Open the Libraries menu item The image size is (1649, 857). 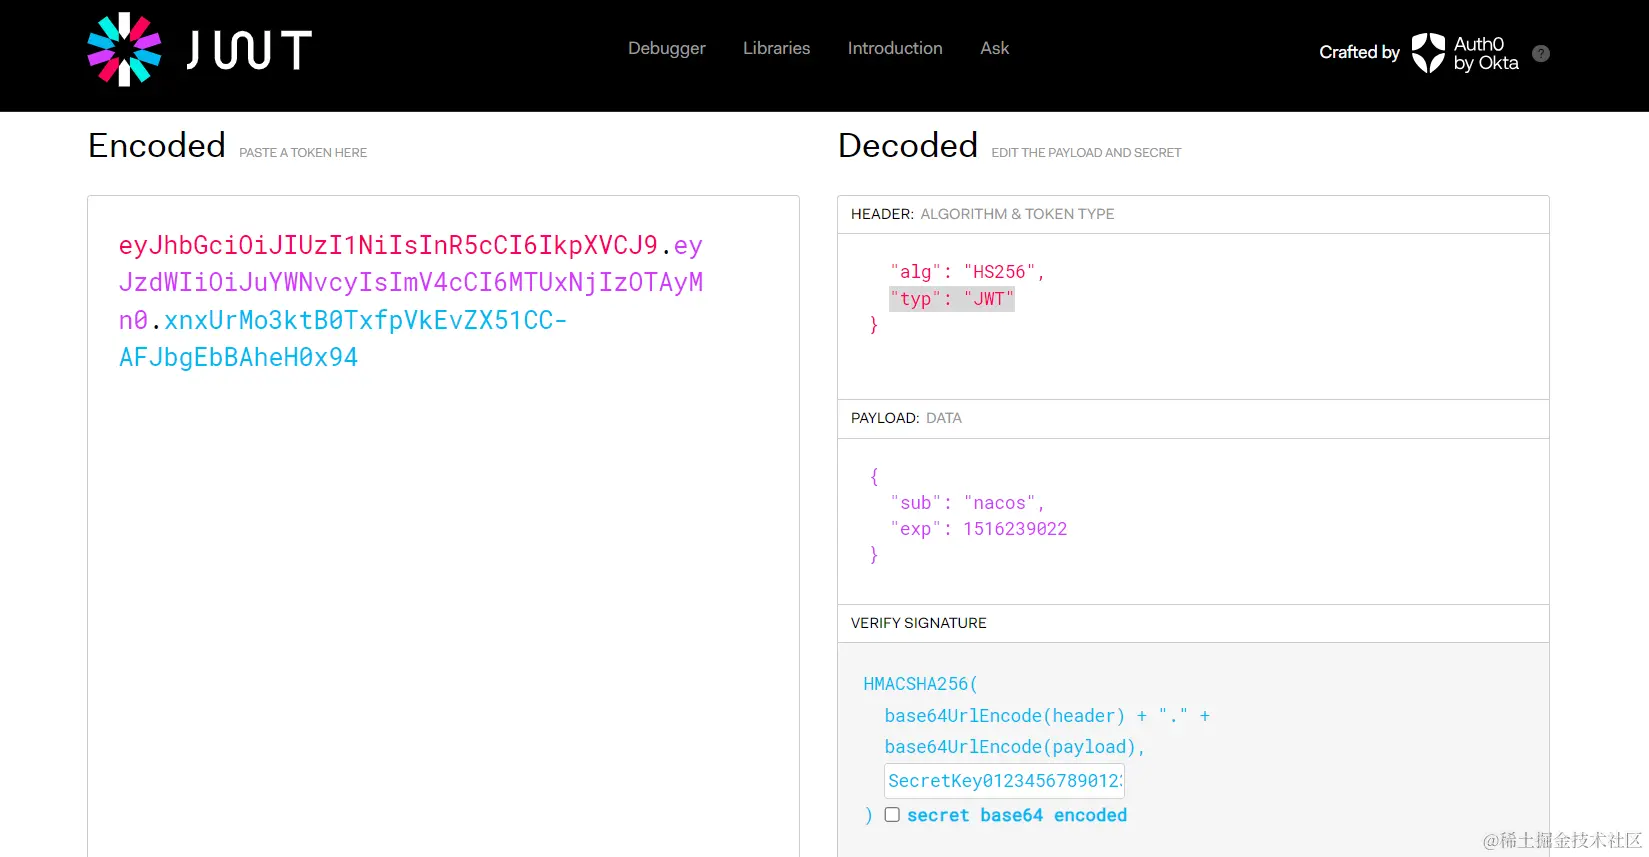tap(777, 48)
